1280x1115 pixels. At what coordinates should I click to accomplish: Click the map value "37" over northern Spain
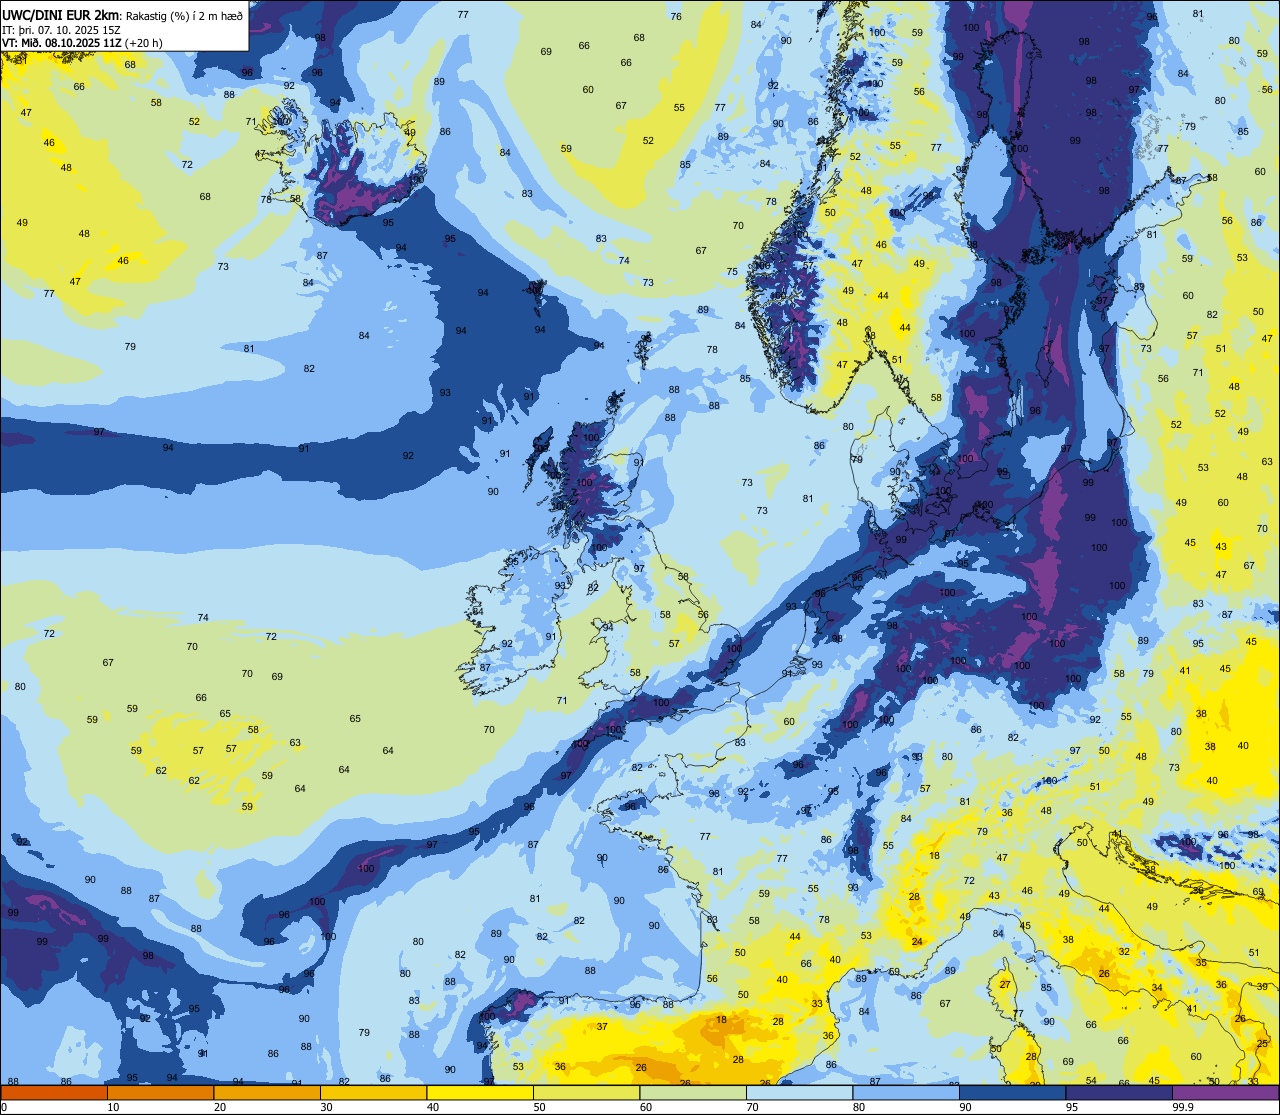(x=602, y=1026)
